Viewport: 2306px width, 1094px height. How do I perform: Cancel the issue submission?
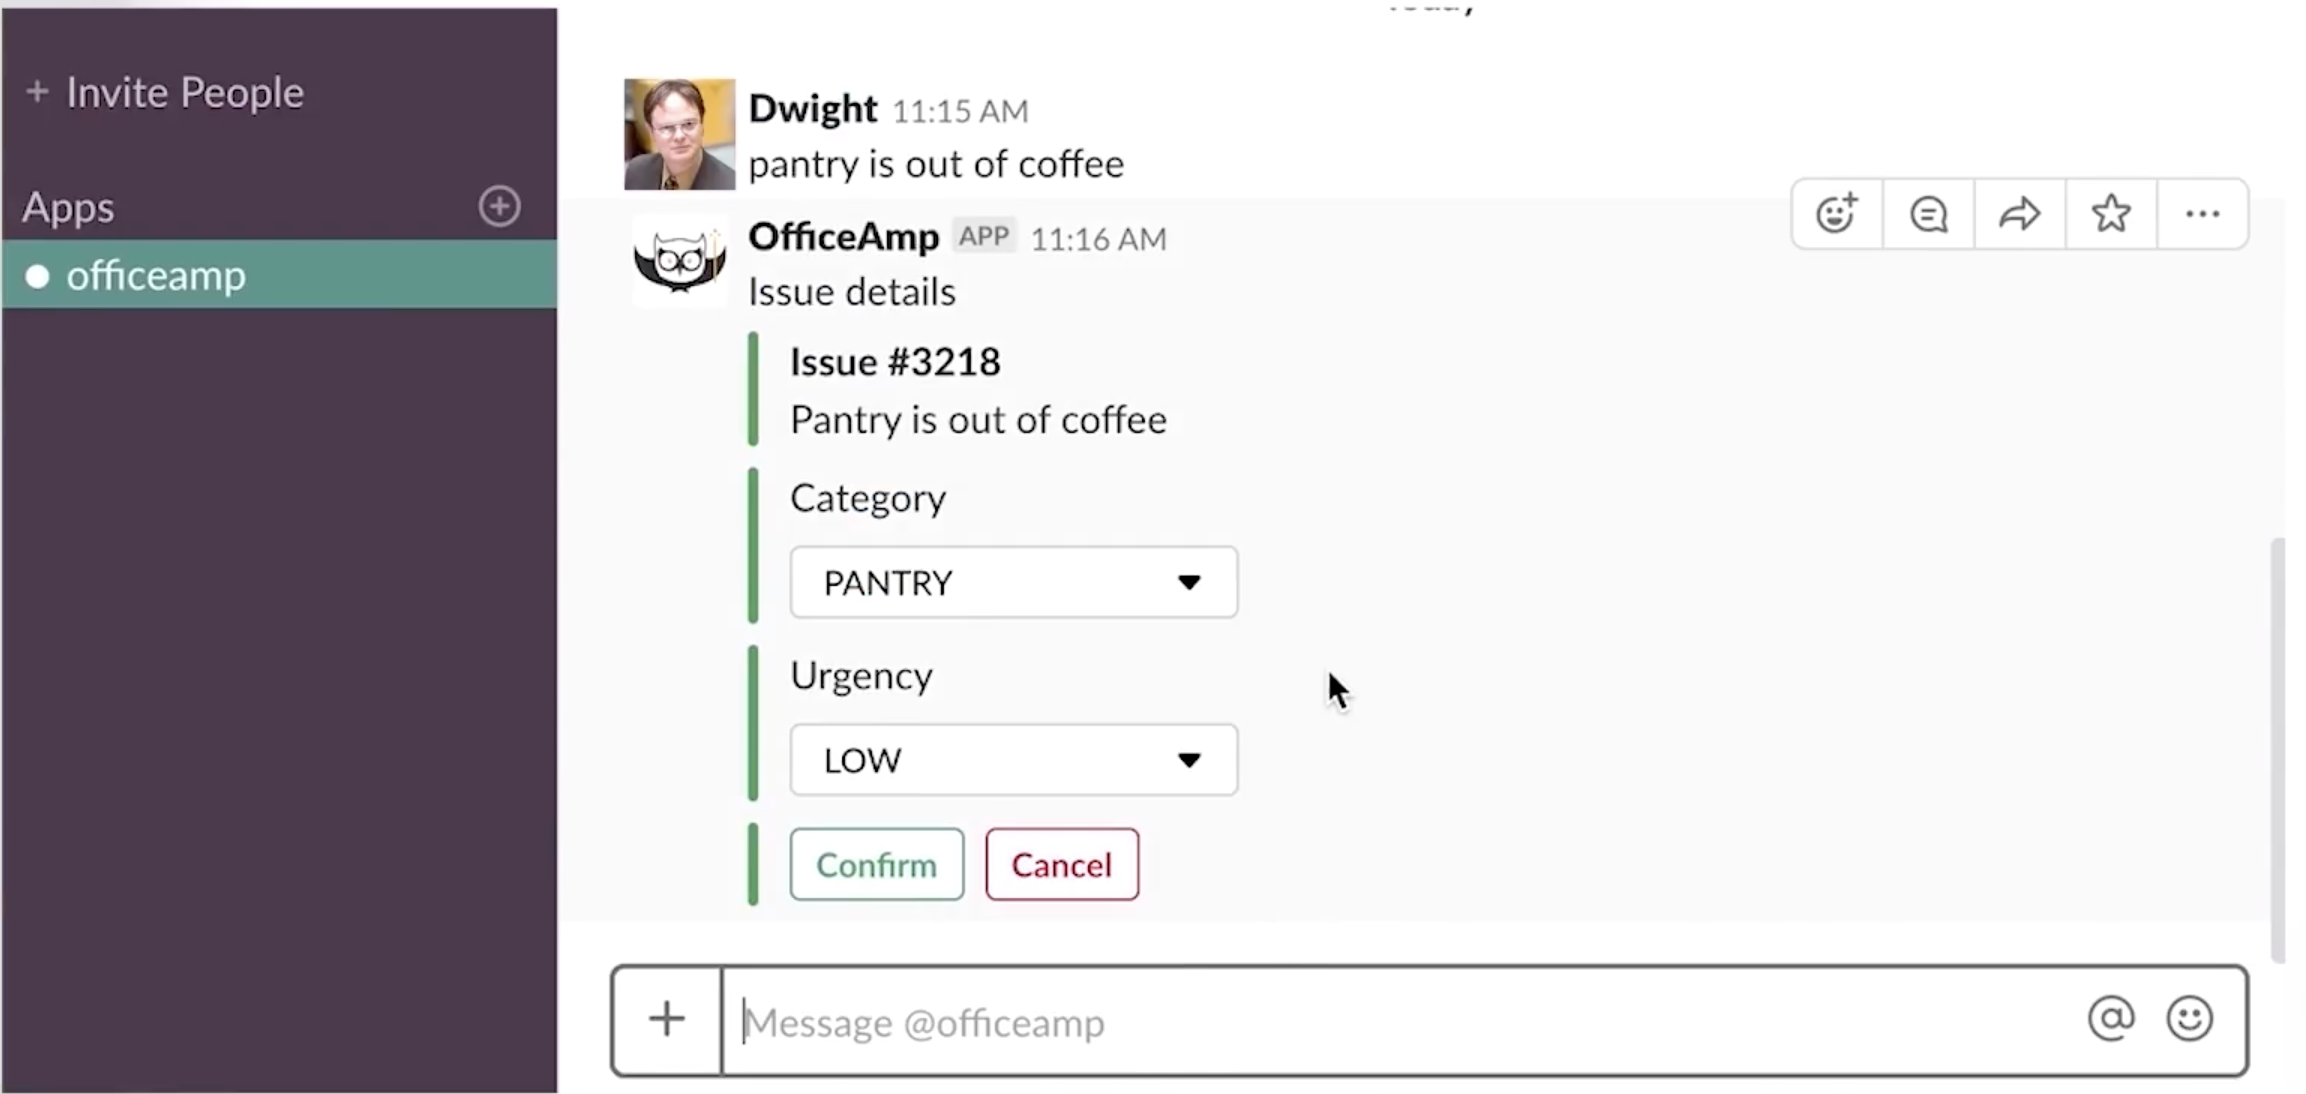tap(1061, 864)
